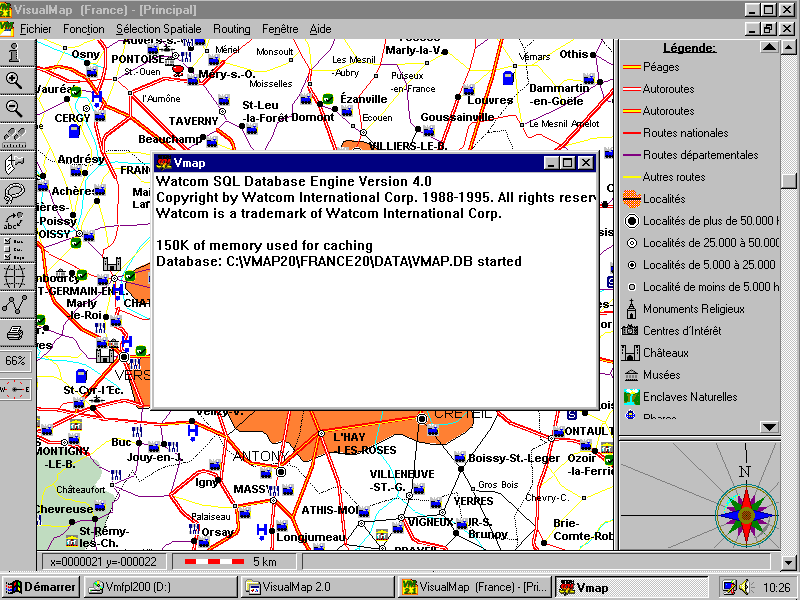Open the Fonction menu

click(x=84, y=29)
